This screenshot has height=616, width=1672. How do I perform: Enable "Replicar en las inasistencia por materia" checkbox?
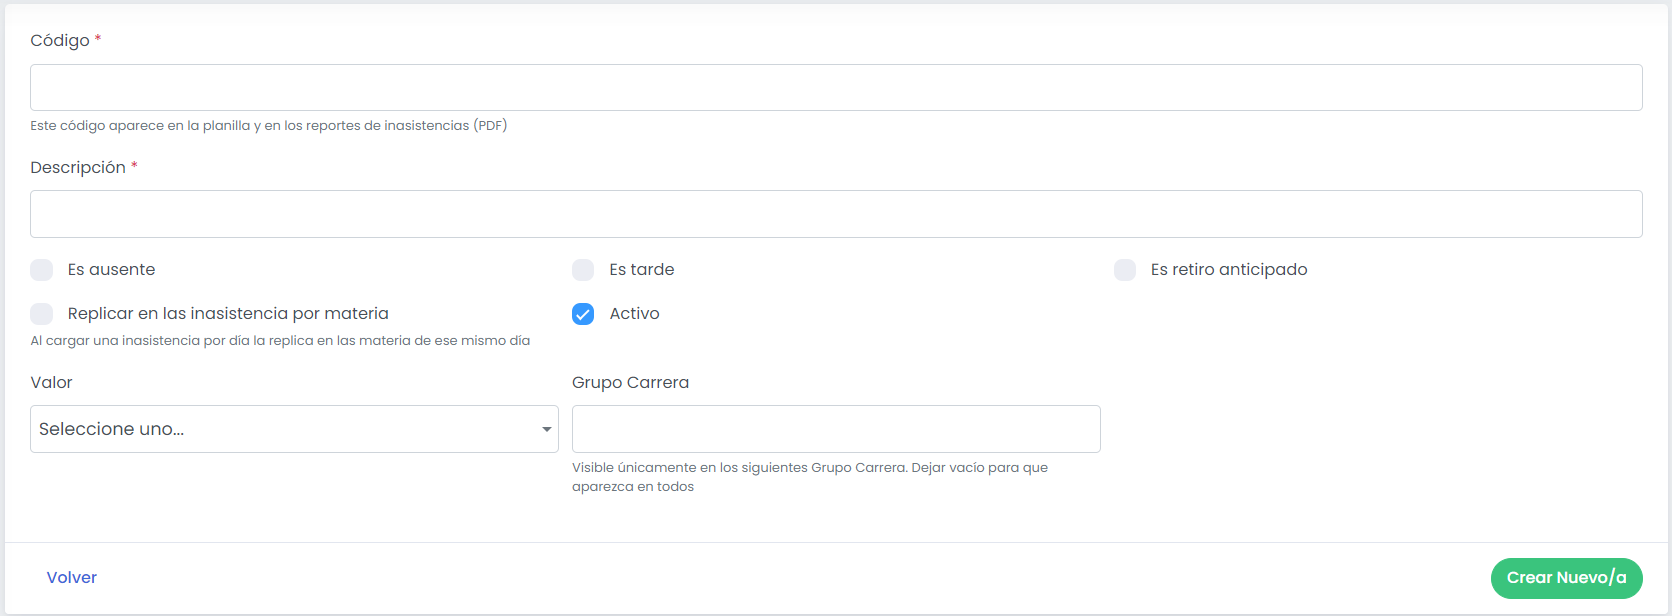(42, 314)
